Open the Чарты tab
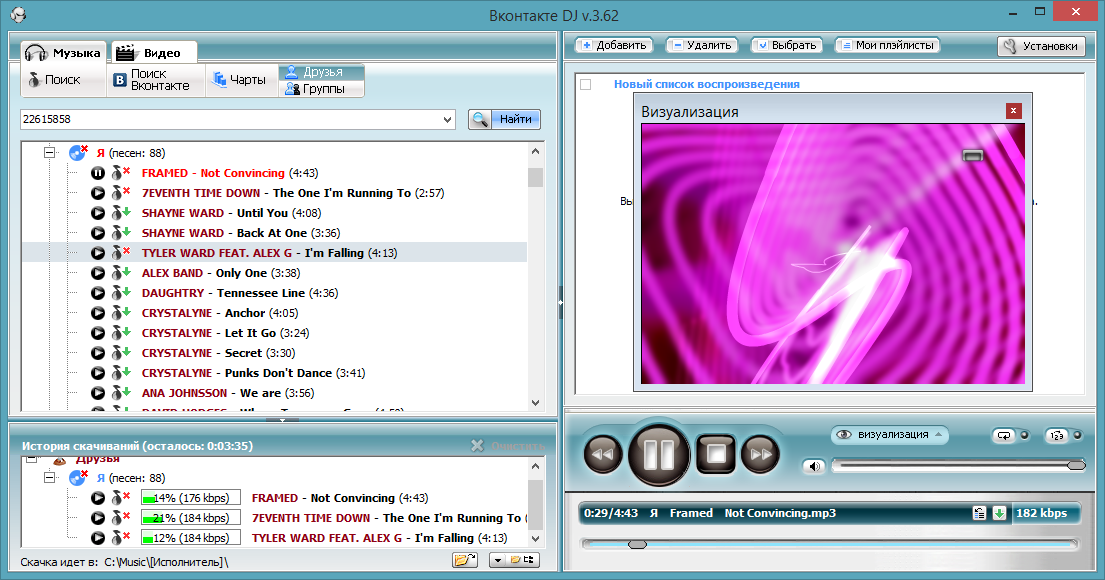Image resolution: width=1105 pixels, height=580 pixels. click(x=241, y=80)
